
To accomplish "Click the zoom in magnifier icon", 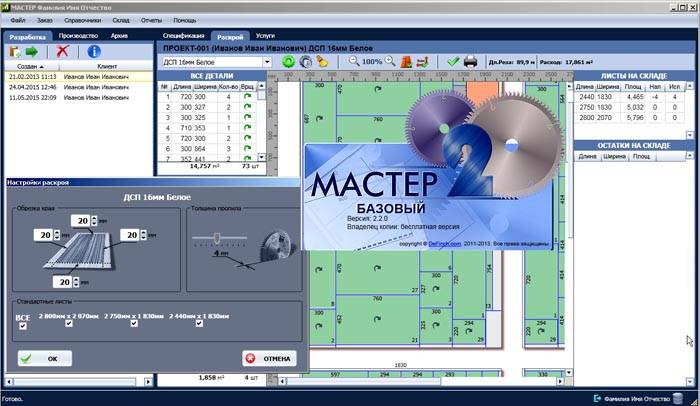I will click(x=389, y=62).
